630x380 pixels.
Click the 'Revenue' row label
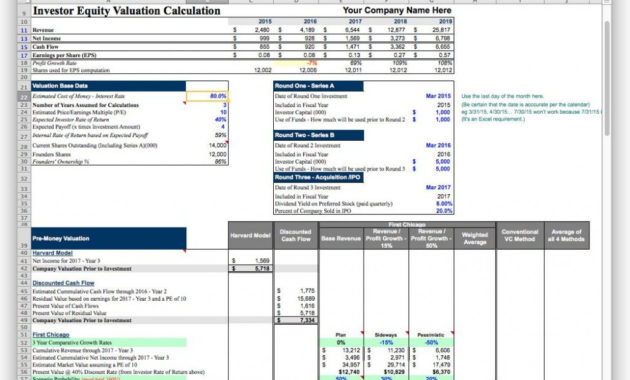point(43,30)
